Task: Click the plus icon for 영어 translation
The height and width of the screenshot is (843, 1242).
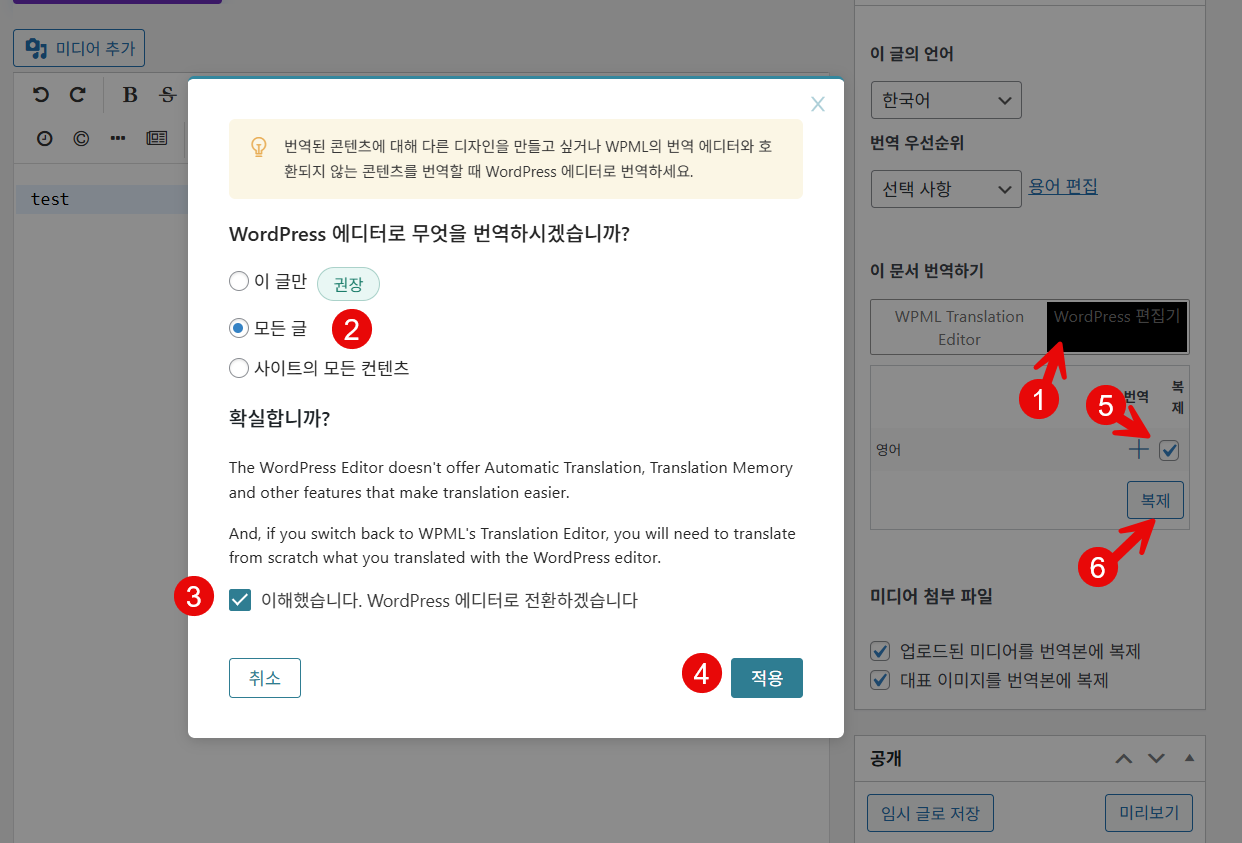Action: pos(1138,450)
